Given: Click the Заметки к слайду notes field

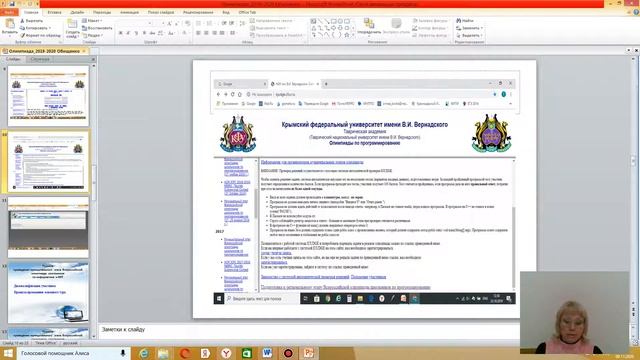Looking at the screenshot, I should (308, 330).
